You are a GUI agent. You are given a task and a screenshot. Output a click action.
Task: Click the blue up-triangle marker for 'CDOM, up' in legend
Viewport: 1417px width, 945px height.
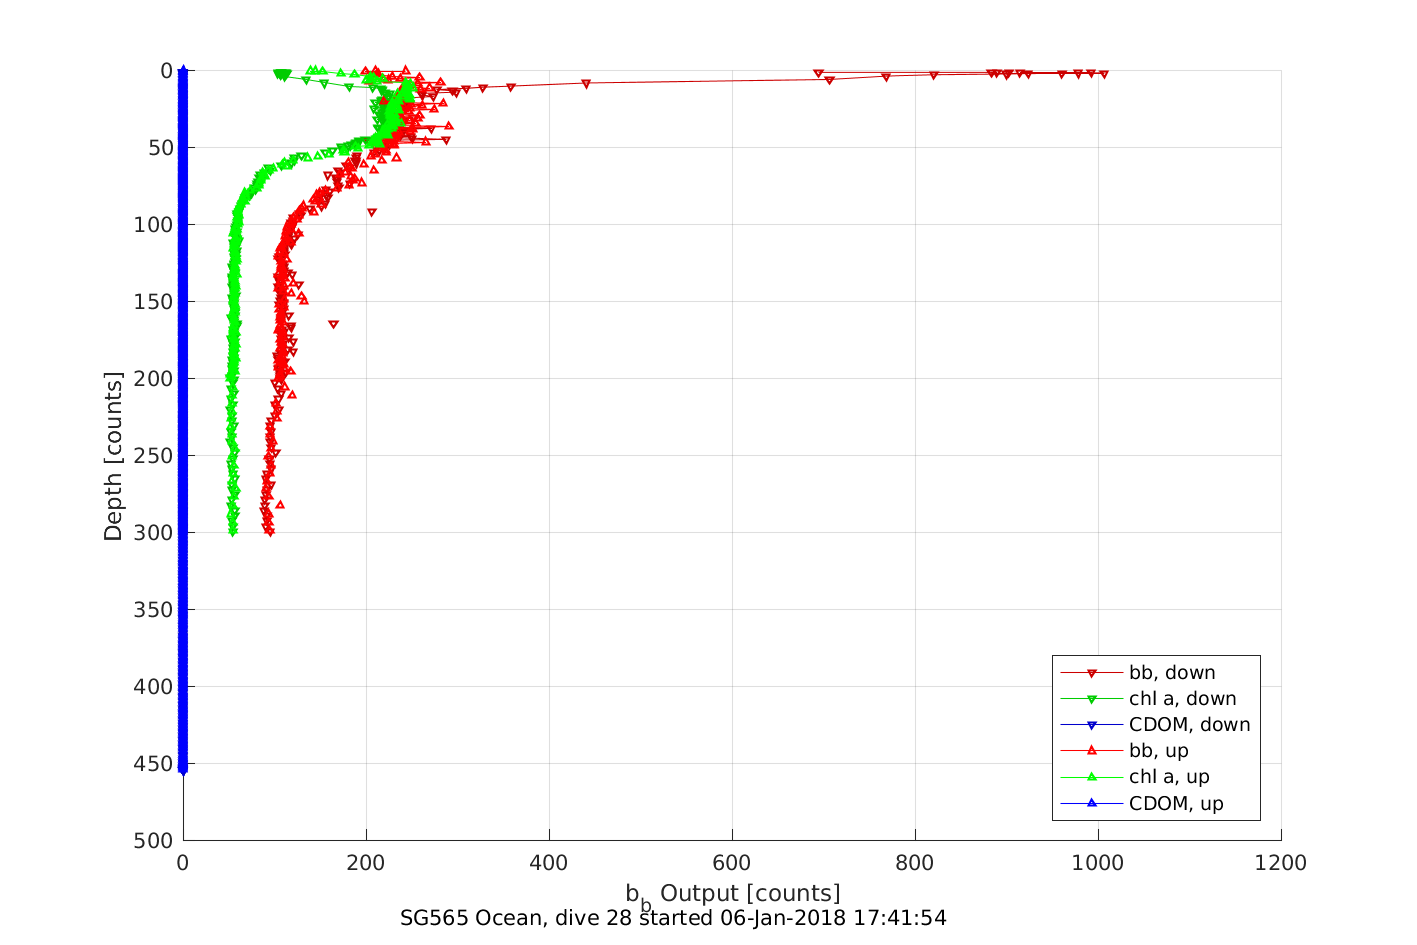click(x=1092, y=803)
